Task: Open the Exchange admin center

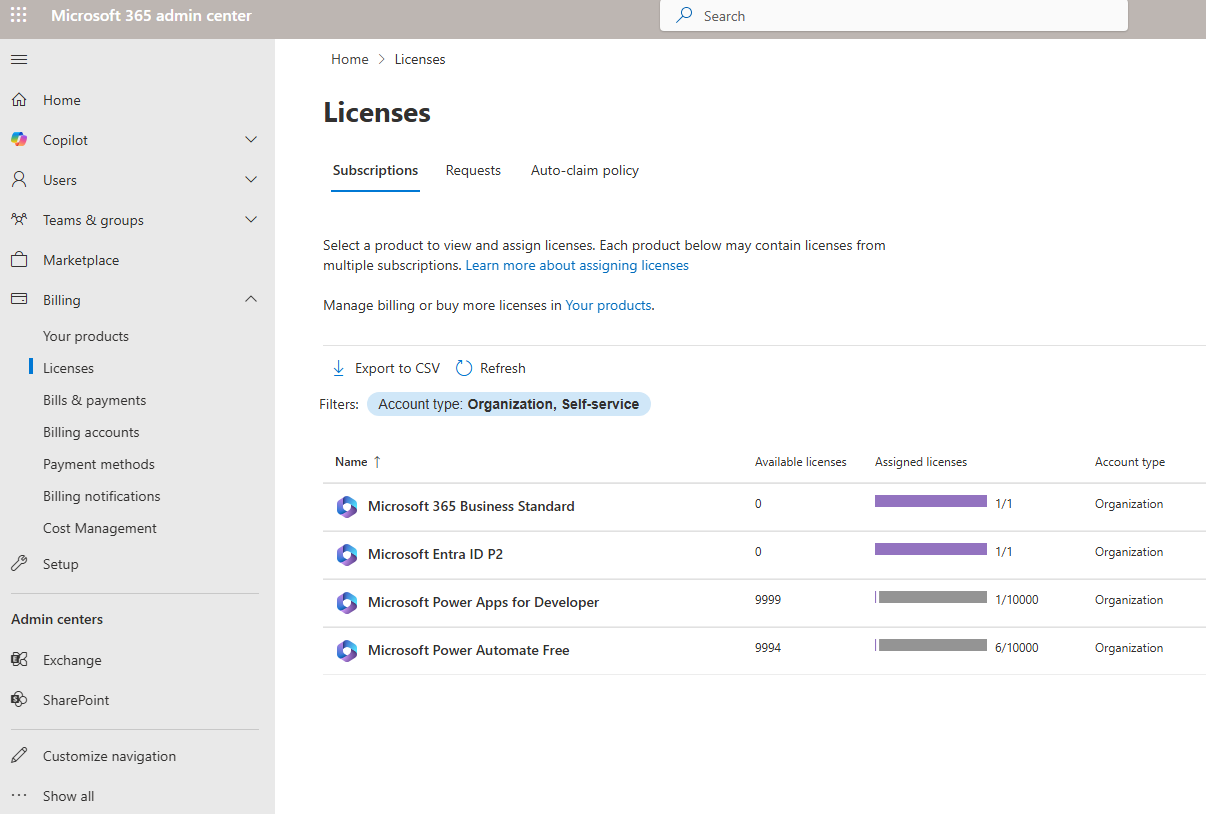Action: pyautogui.click(x=70, y=659)
